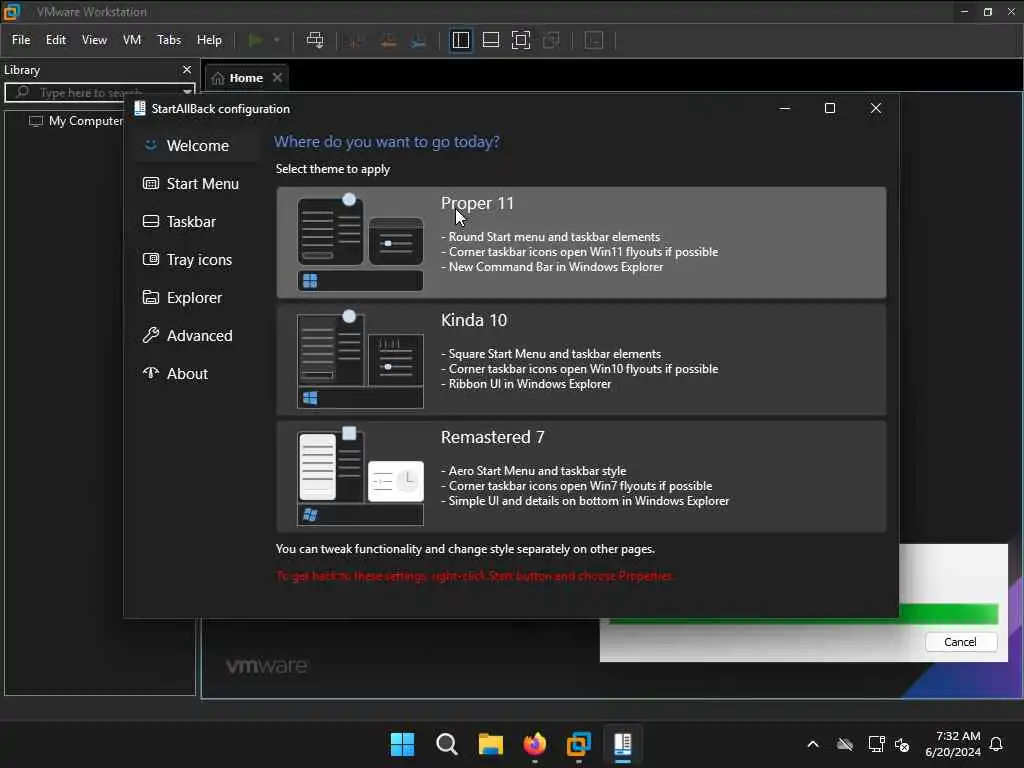This screenshot has height=768, width=1024.
Task: Click StartAllBack taskbar icon
Action: 622,744
